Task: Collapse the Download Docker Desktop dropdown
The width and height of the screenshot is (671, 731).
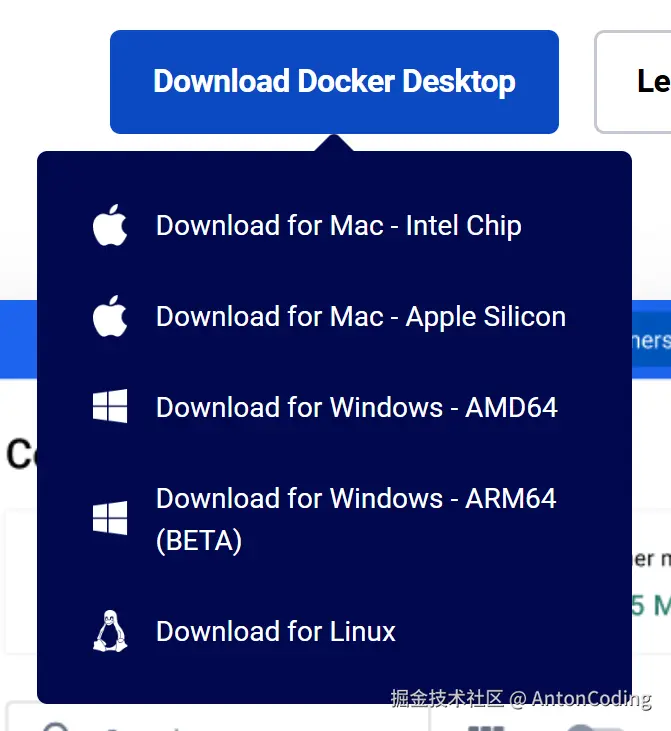Action: (334, 82)
